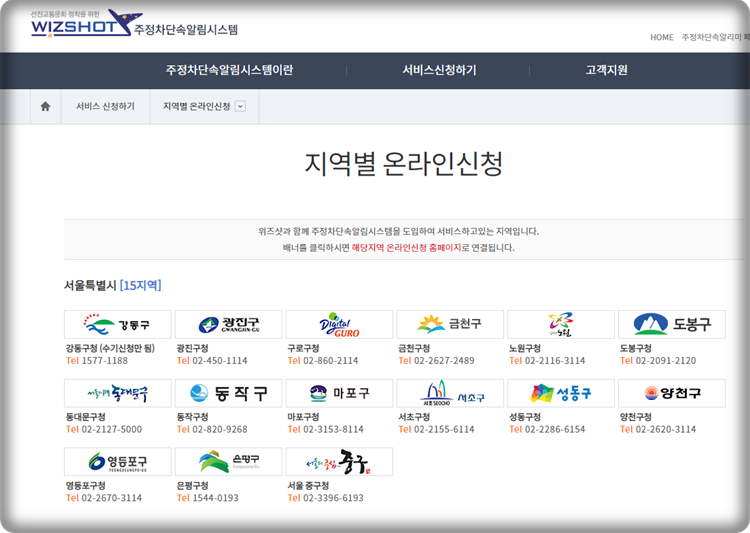
Task: Click the 서울특별시 [15지역] heading
Action: [x=113, y=286]
